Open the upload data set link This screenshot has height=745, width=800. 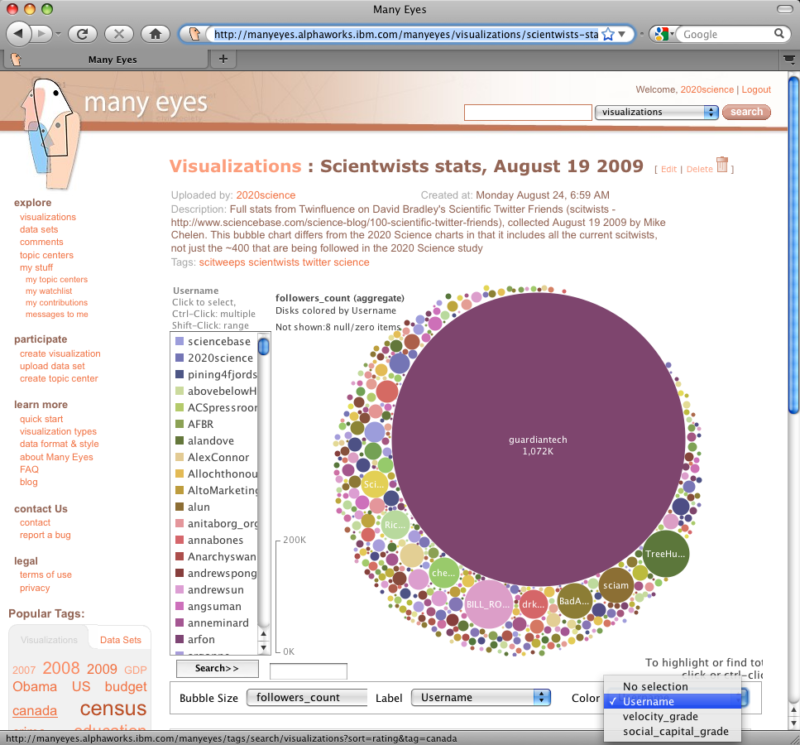53,366
